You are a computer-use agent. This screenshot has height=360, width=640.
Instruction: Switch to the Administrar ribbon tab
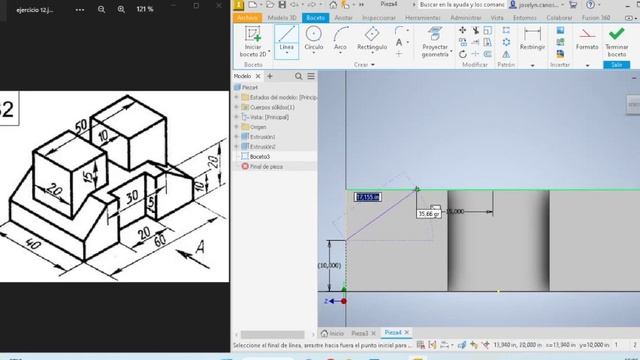click(466, 18)
